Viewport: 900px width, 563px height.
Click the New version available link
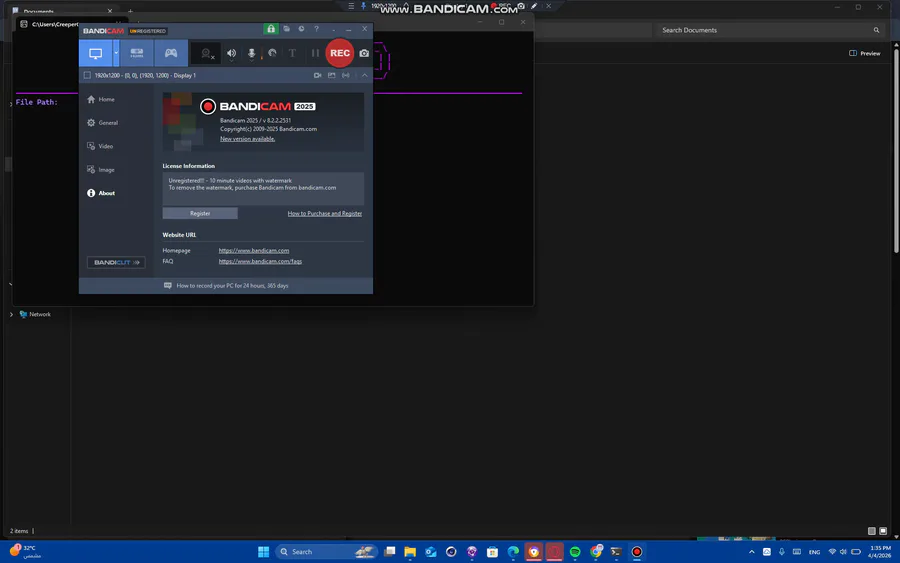click(x=247, y=139)
